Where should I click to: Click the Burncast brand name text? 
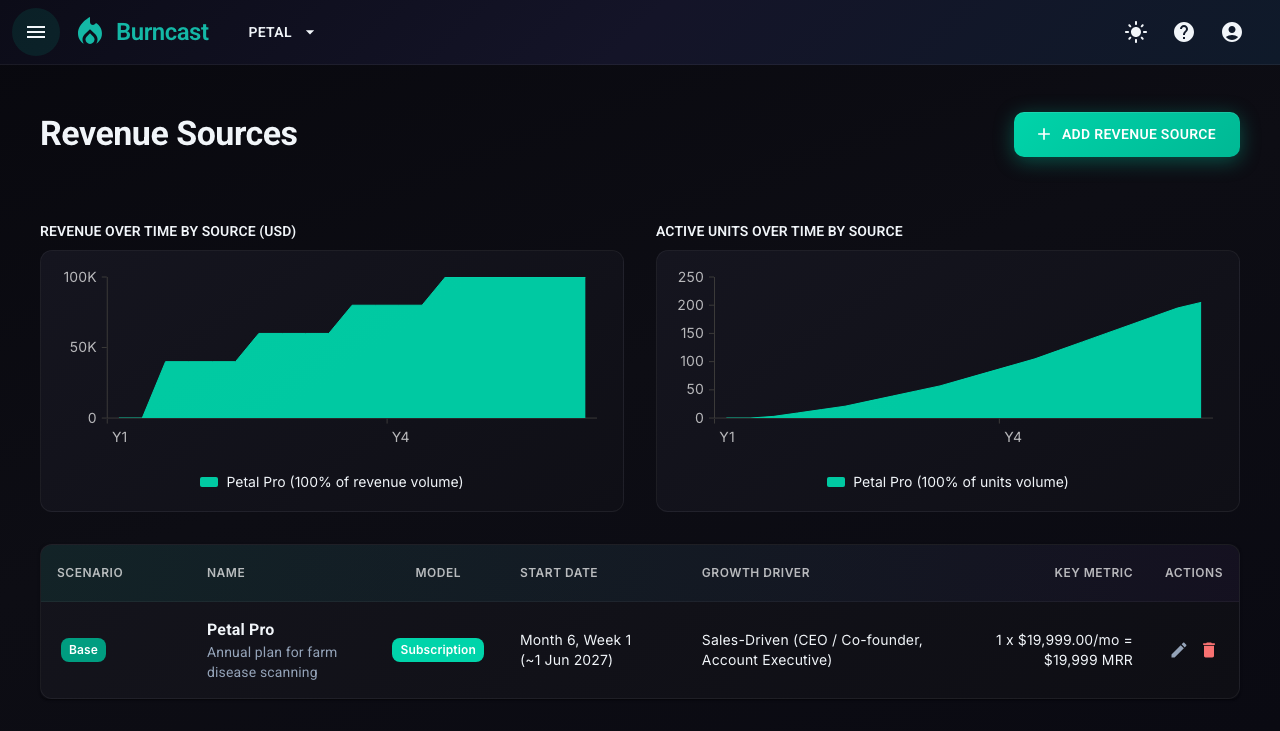click(x=162, y=32)
